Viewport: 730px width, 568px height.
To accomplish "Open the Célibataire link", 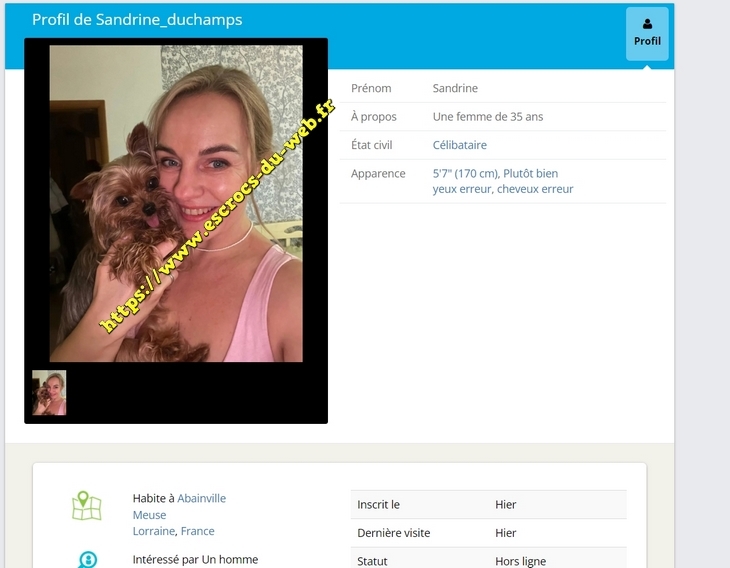I will [459, 145].
